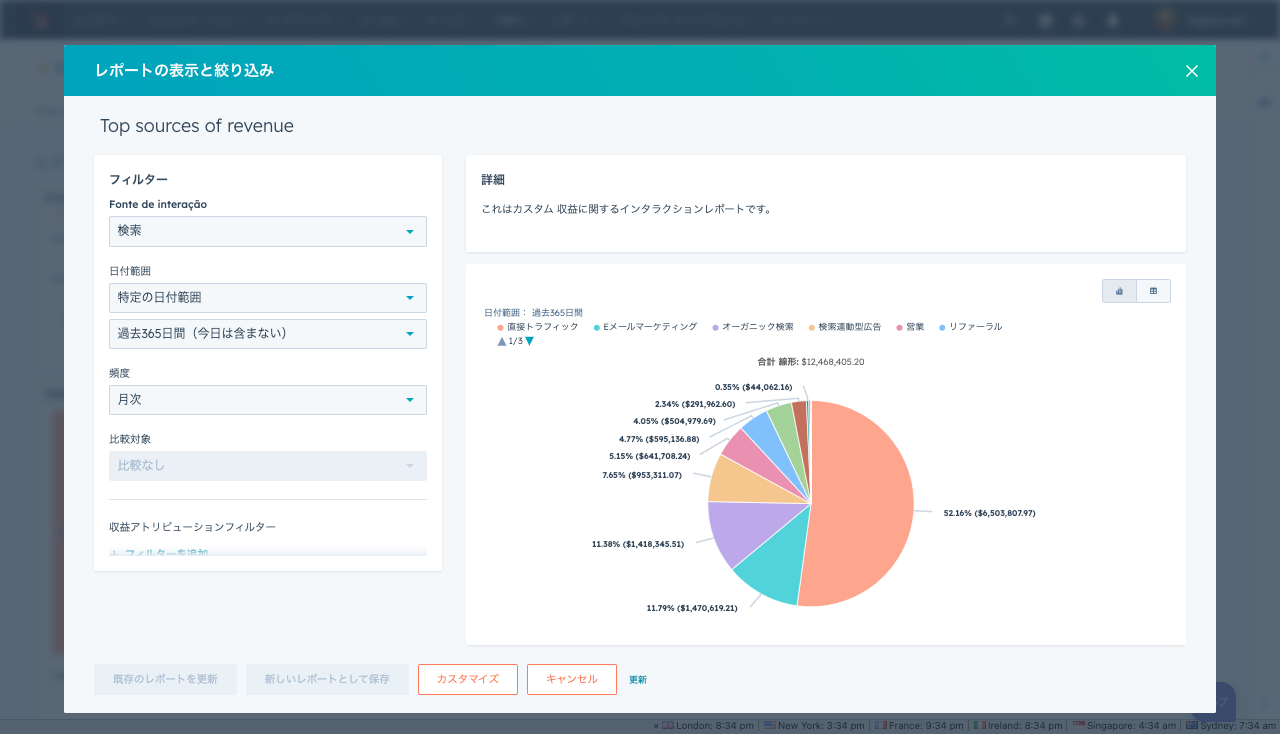Switch to the chart view icon
Image resolution: width=1280 pixels, height=734 pixels.
point(1119,291)
